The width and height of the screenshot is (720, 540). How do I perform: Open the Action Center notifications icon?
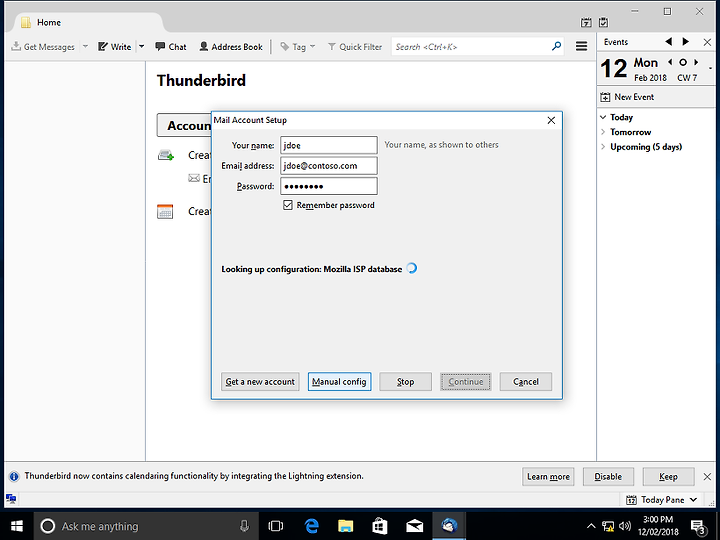click(x=698, y=527)
